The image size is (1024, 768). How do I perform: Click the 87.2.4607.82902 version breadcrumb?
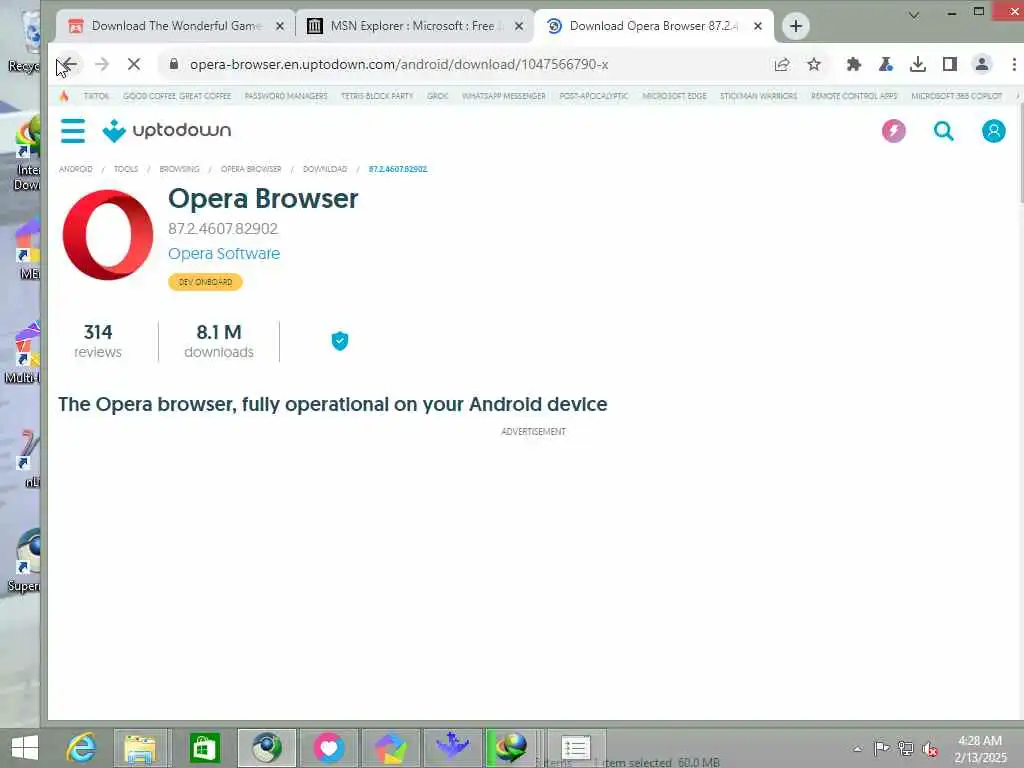point(398,169)
